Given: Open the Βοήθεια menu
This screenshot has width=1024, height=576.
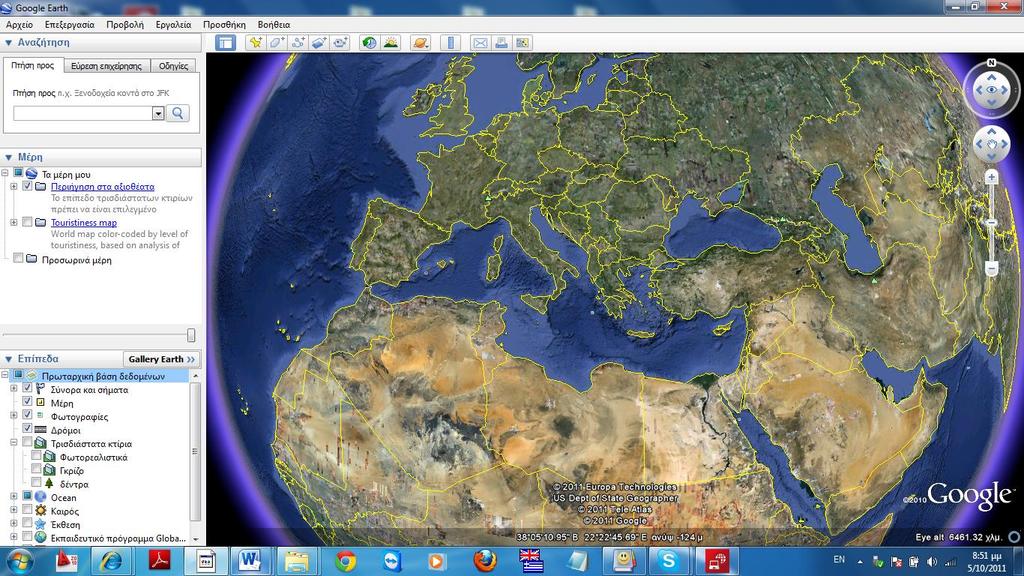Looking at the screenshot, I should pos(274,25).
